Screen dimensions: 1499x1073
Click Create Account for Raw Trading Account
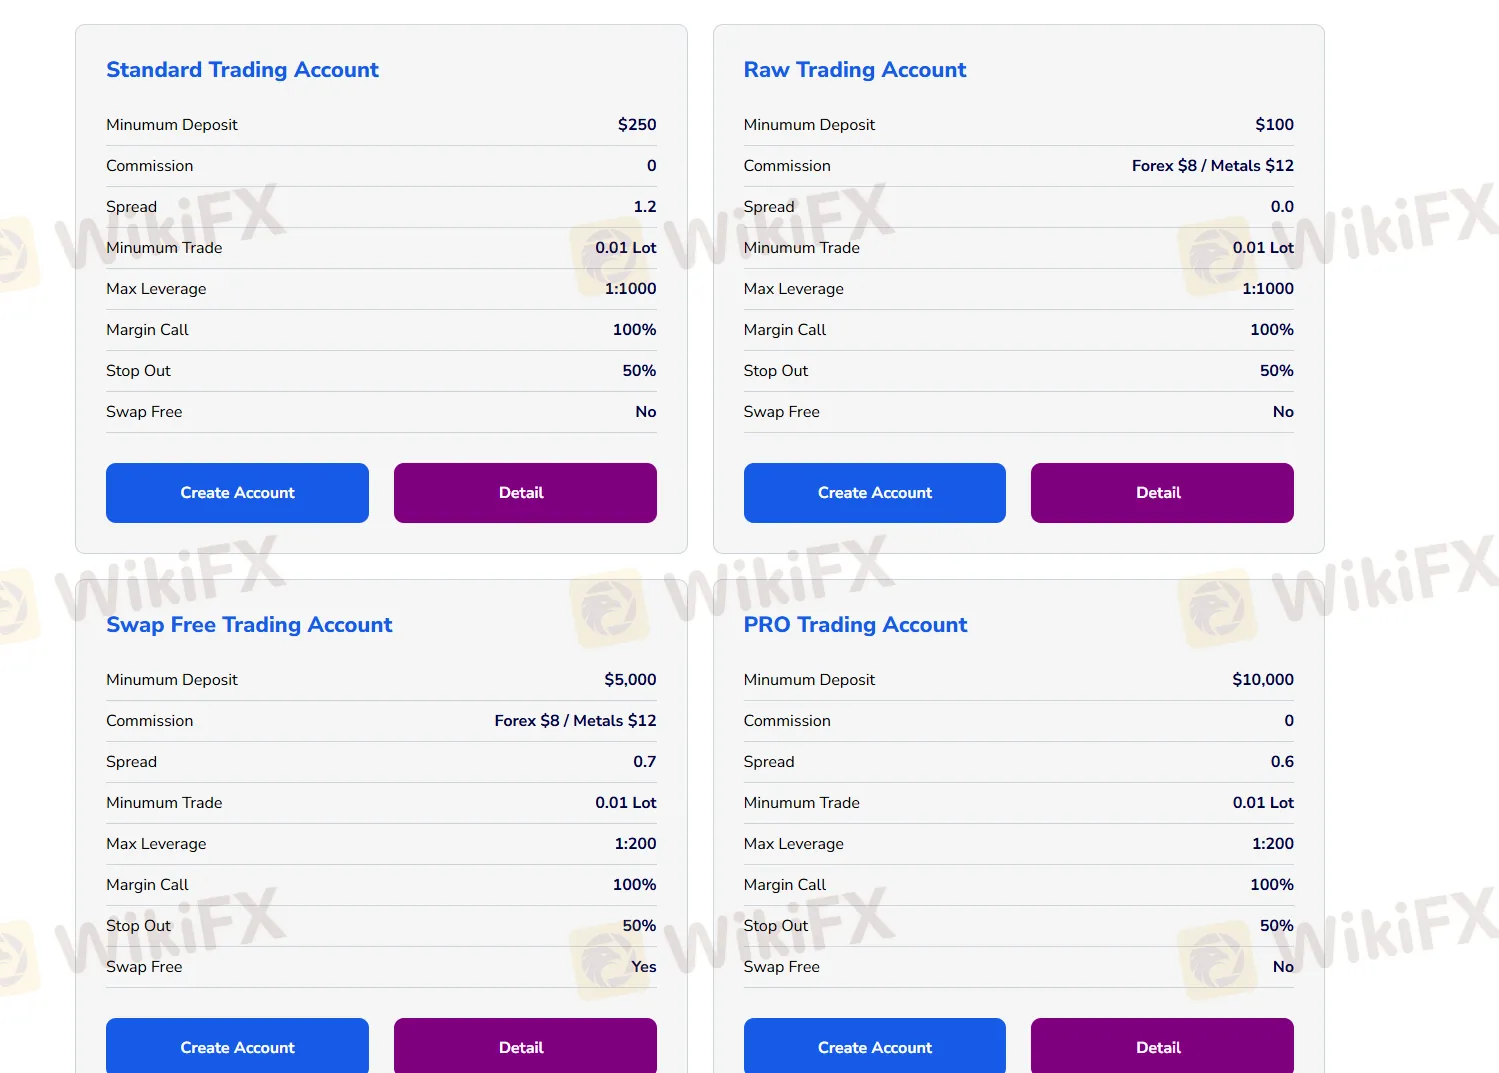[874, 492]
